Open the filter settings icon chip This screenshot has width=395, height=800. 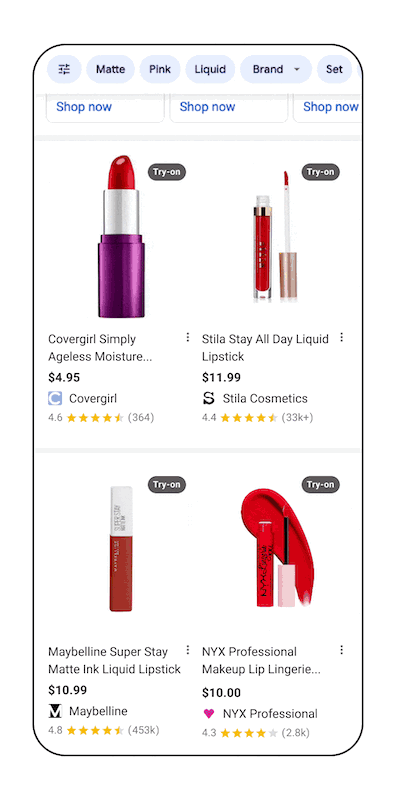point(64,69)
